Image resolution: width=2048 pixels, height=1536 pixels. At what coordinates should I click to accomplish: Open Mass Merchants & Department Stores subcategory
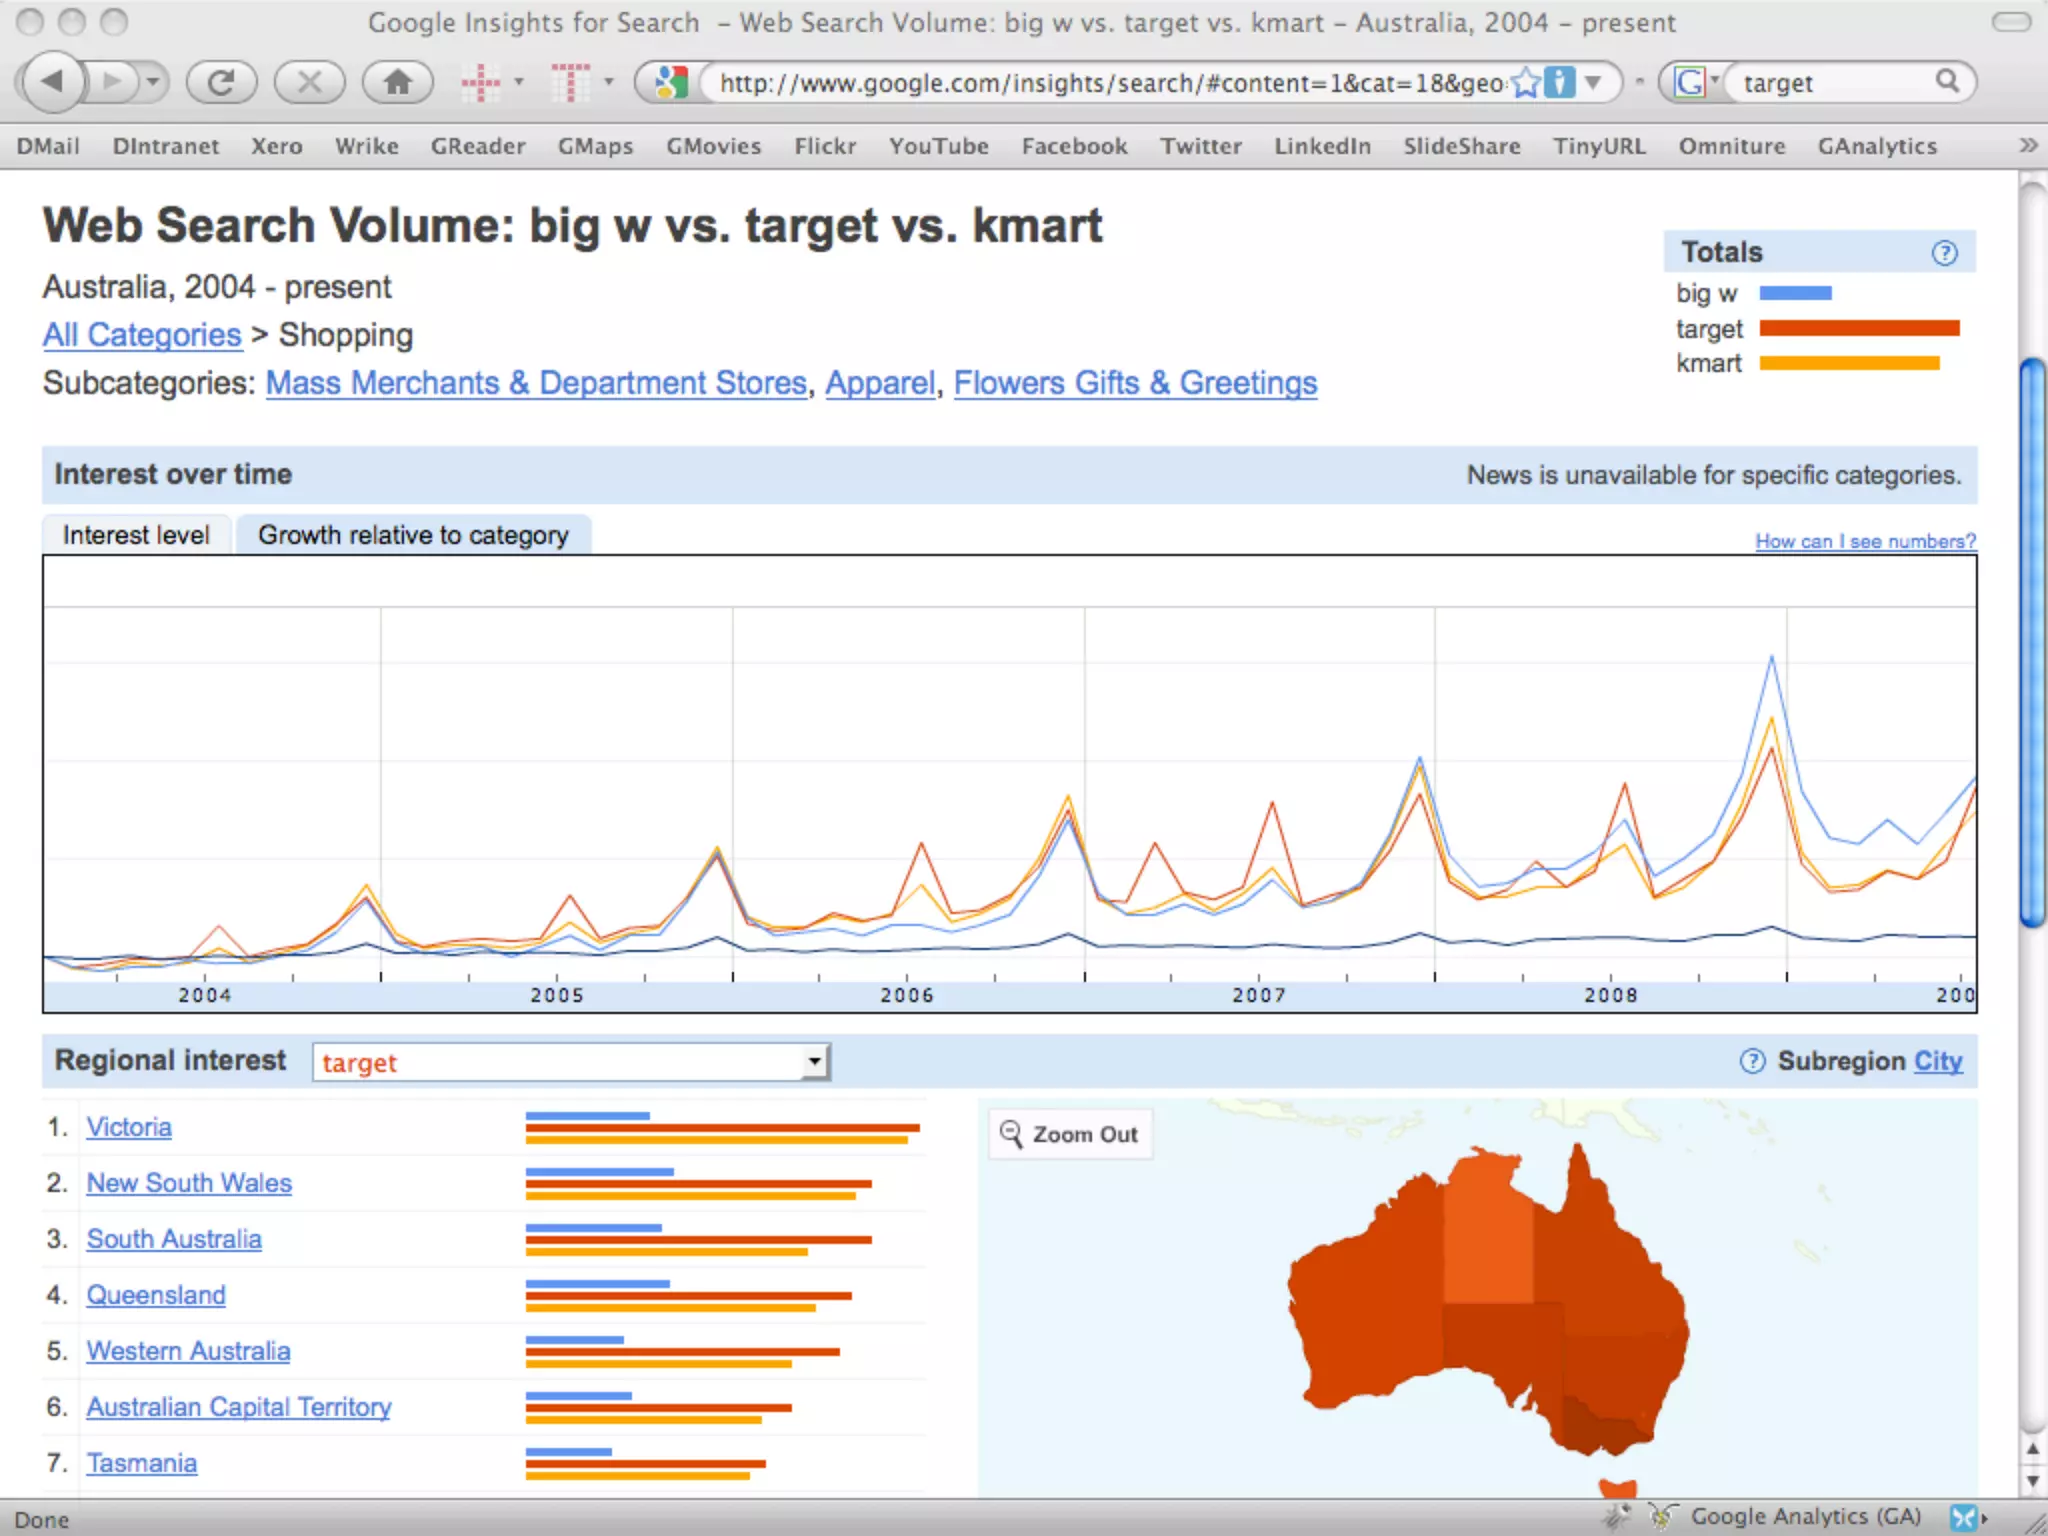(536, 383)
